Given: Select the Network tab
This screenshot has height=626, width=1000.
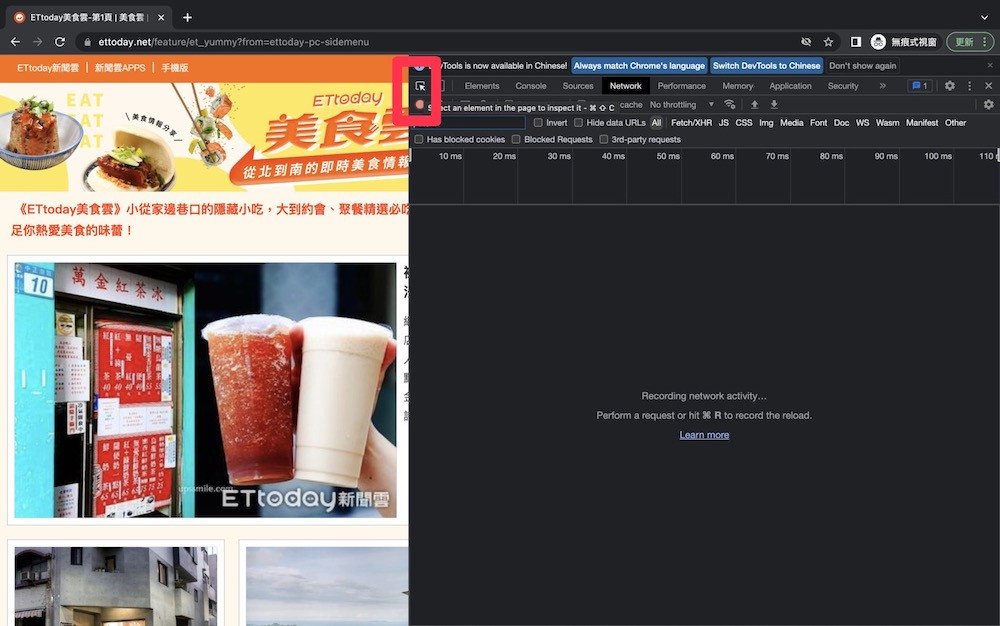Looking at the screenshot, I should click(625, 85).
